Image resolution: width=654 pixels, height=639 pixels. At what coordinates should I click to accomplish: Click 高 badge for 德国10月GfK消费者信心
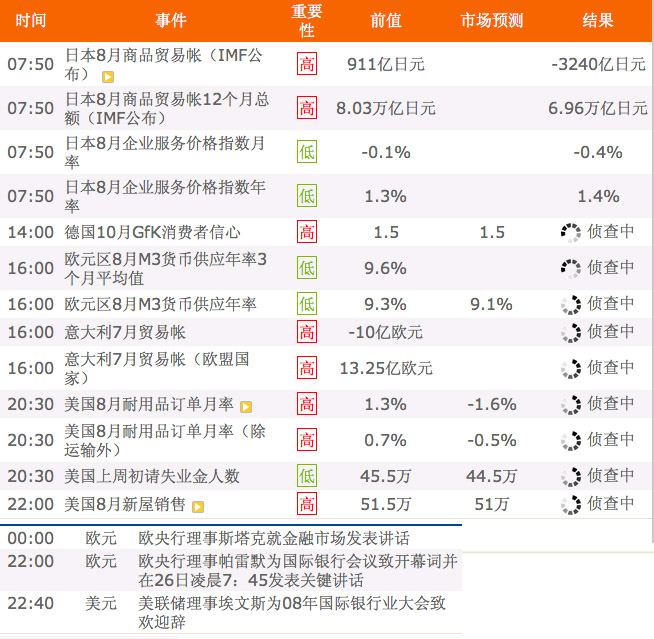pos(307,231)
